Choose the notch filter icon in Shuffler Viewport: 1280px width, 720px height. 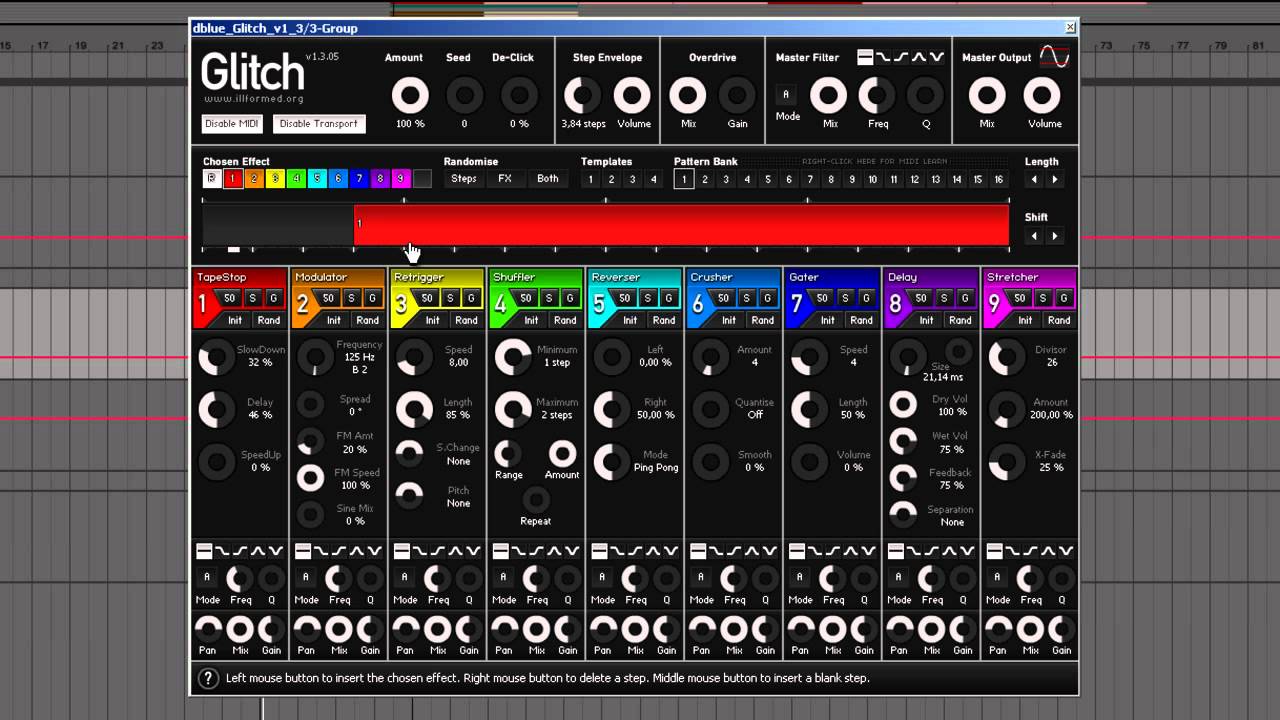[572, 551]
